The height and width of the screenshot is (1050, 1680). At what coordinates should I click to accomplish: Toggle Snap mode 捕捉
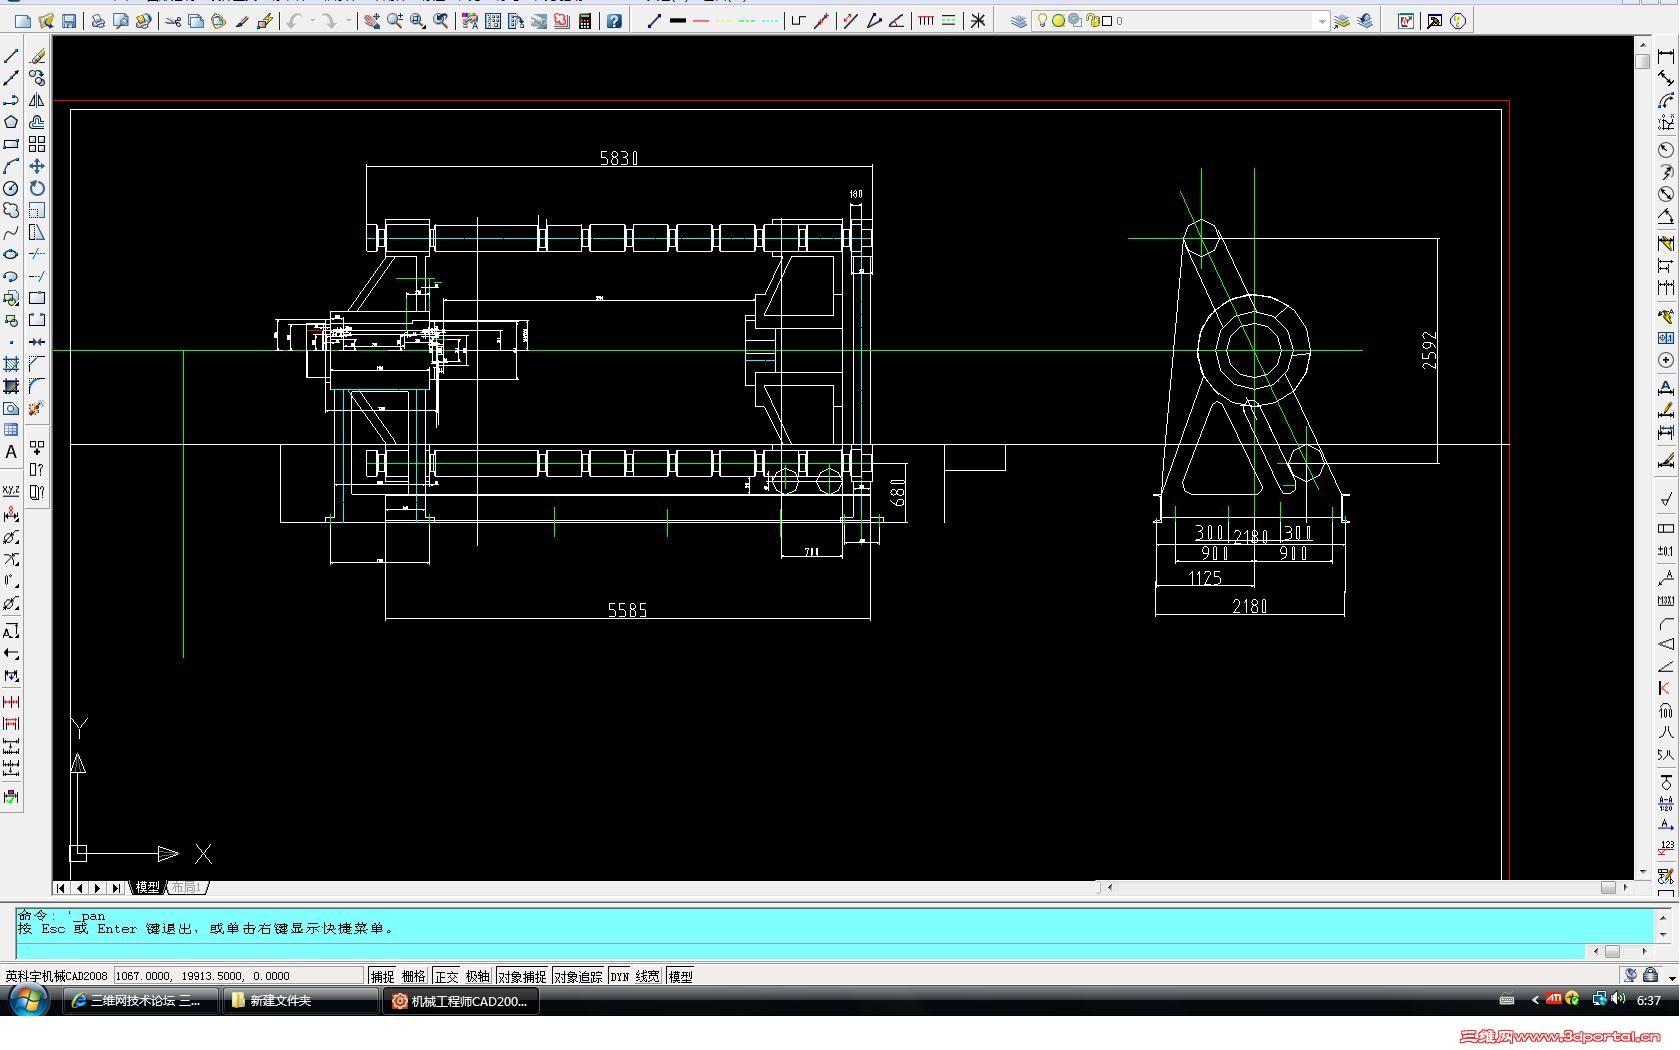(x=383, y=976)
